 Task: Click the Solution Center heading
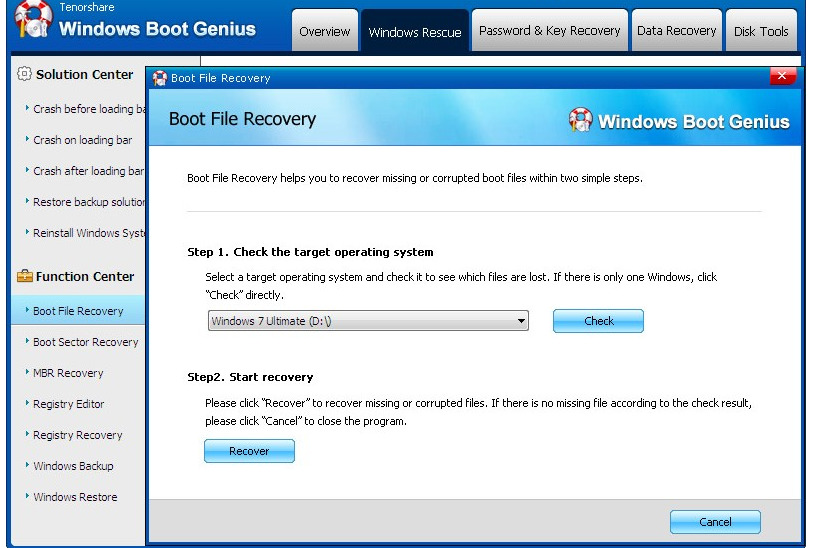[84, 74]
